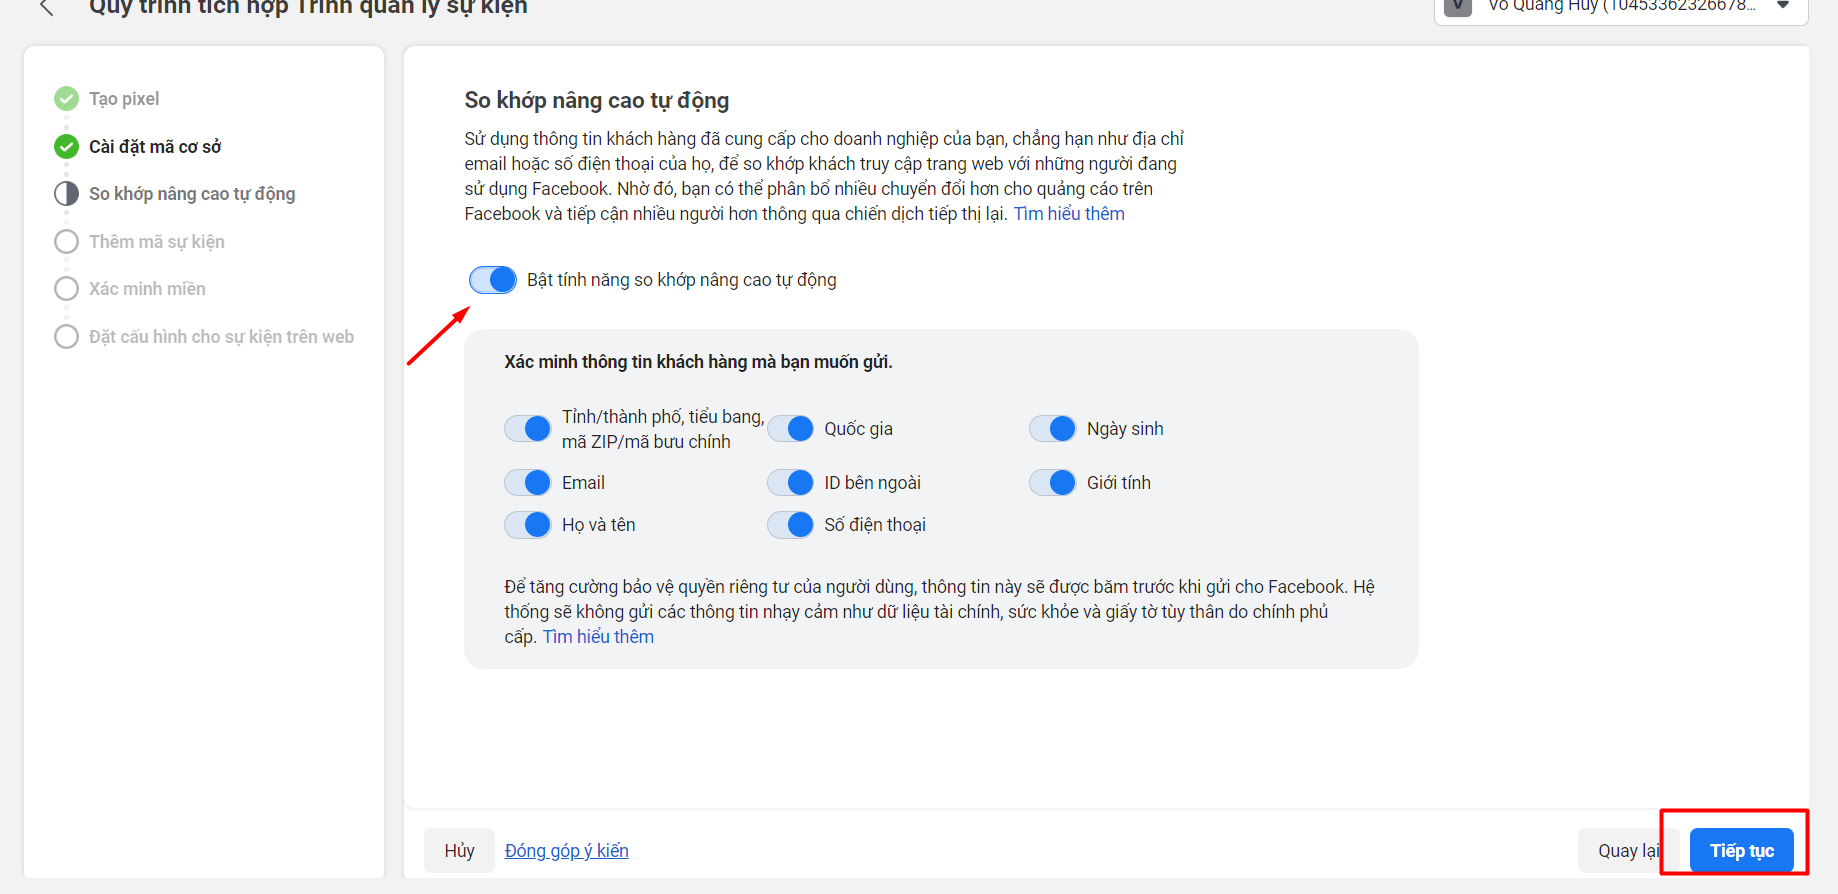This screenshot has height=894, width=1838.
Task: Click the empty circle beside Xác minh miền
Action: [x=66, y=289]
